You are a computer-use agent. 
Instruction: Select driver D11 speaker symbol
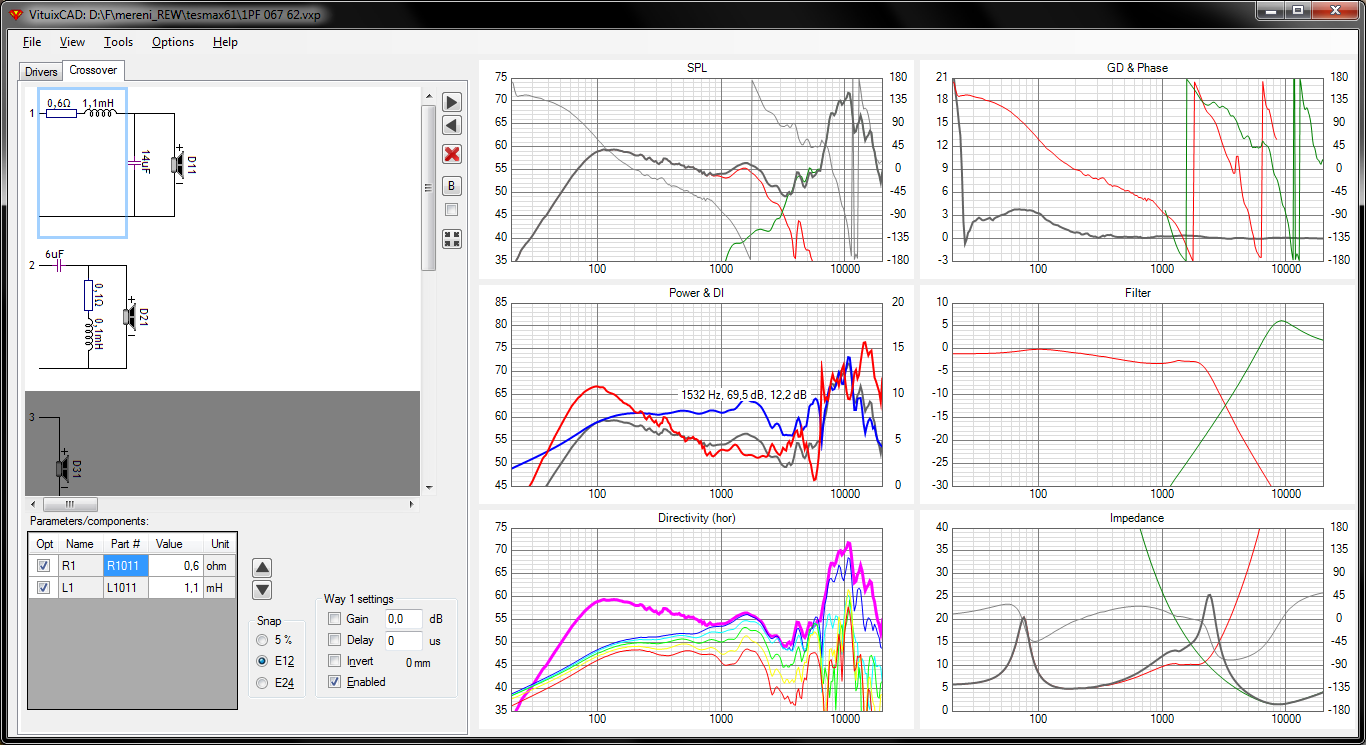click(178, 165)
